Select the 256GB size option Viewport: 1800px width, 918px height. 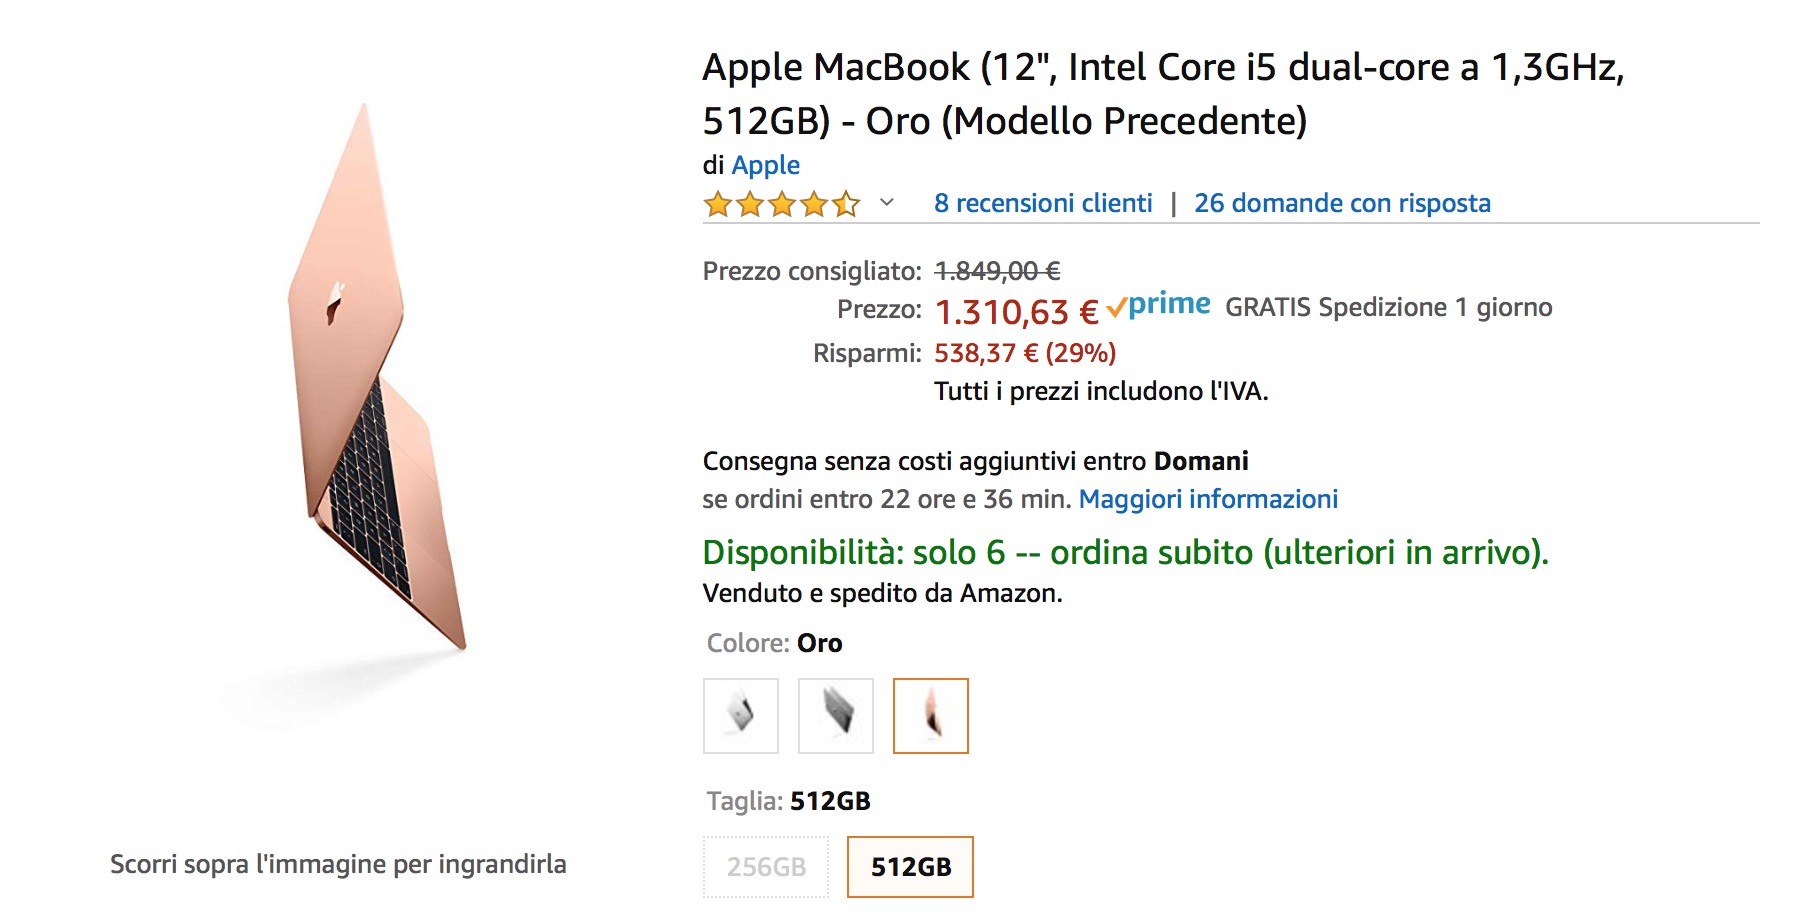(766, 866)
